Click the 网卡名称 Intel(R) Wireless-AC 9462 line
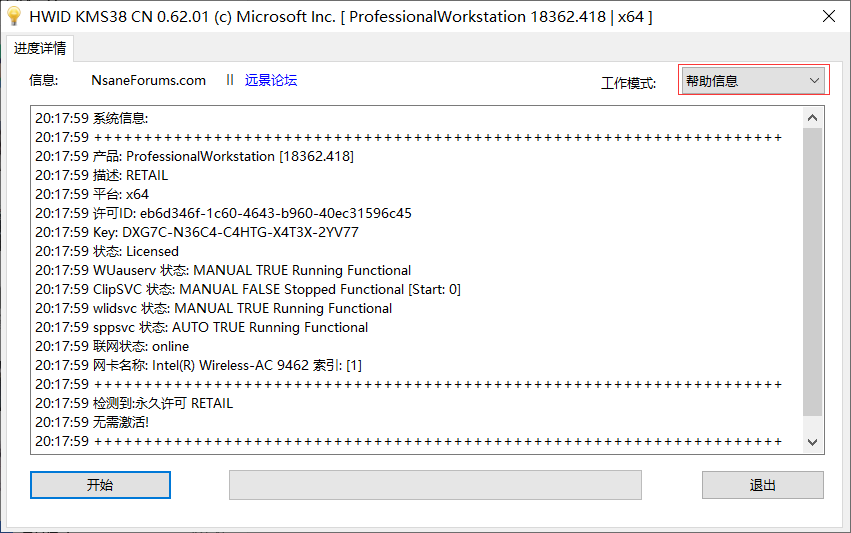 pyautogui.click(x=199, y=365)
